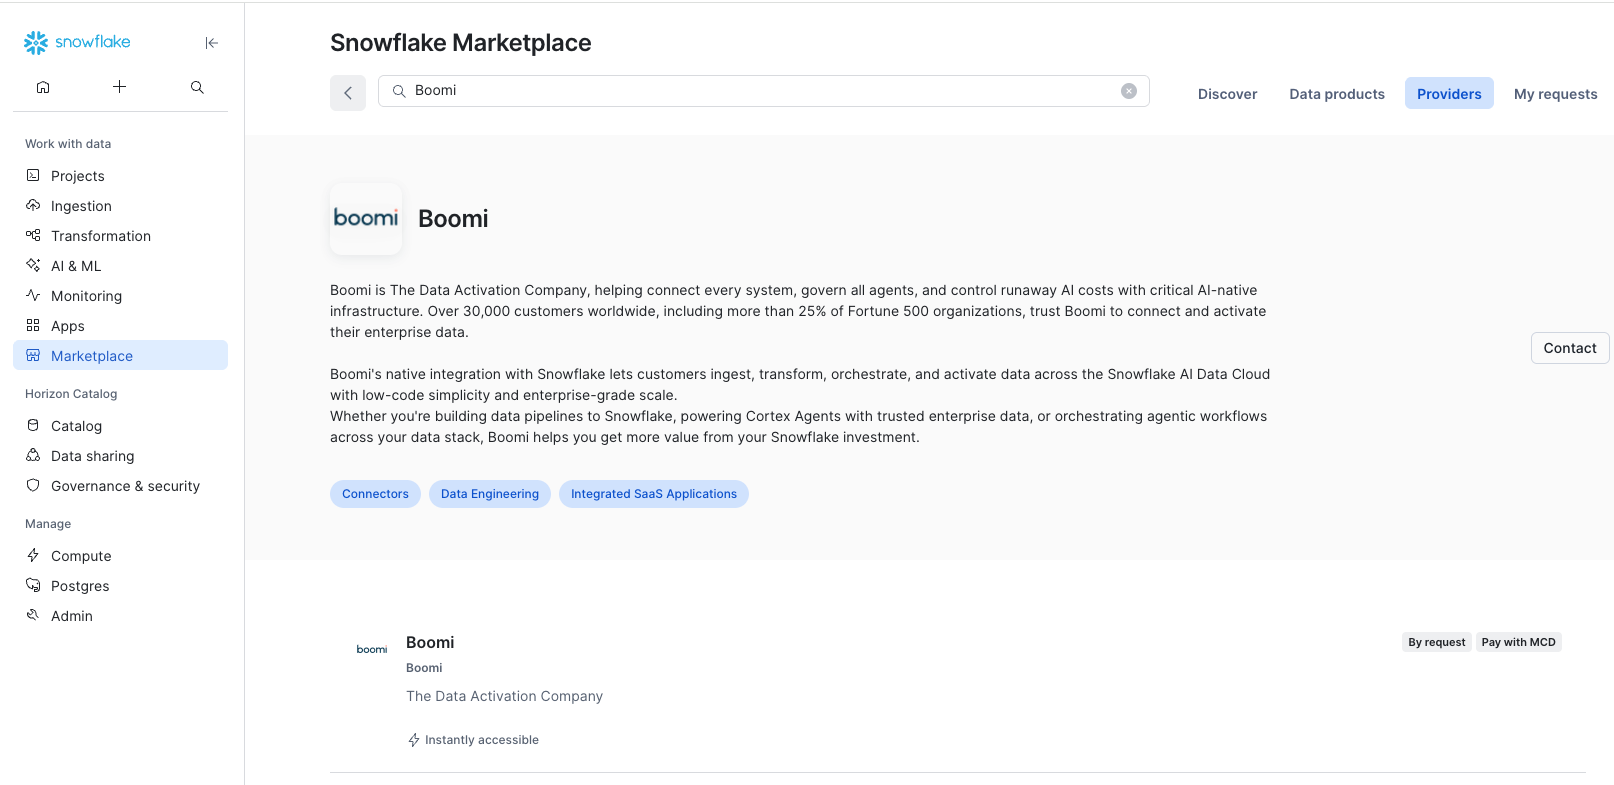1614x785 pixels.
Task: Click the Transformation icon
Action: (x=33, y=235)
